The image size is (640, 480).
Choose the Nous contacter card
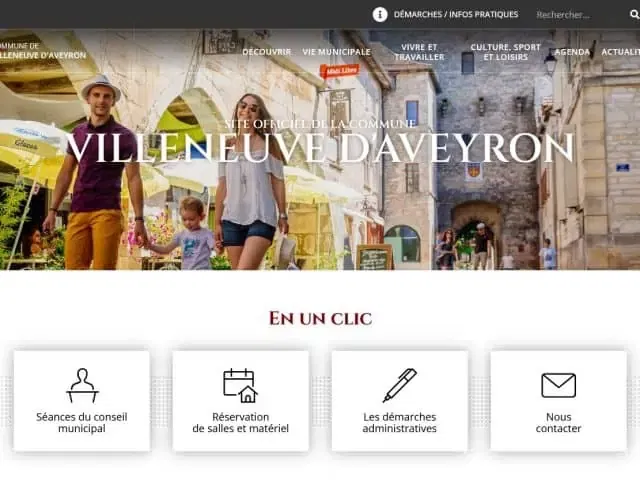tap(558, 401)
